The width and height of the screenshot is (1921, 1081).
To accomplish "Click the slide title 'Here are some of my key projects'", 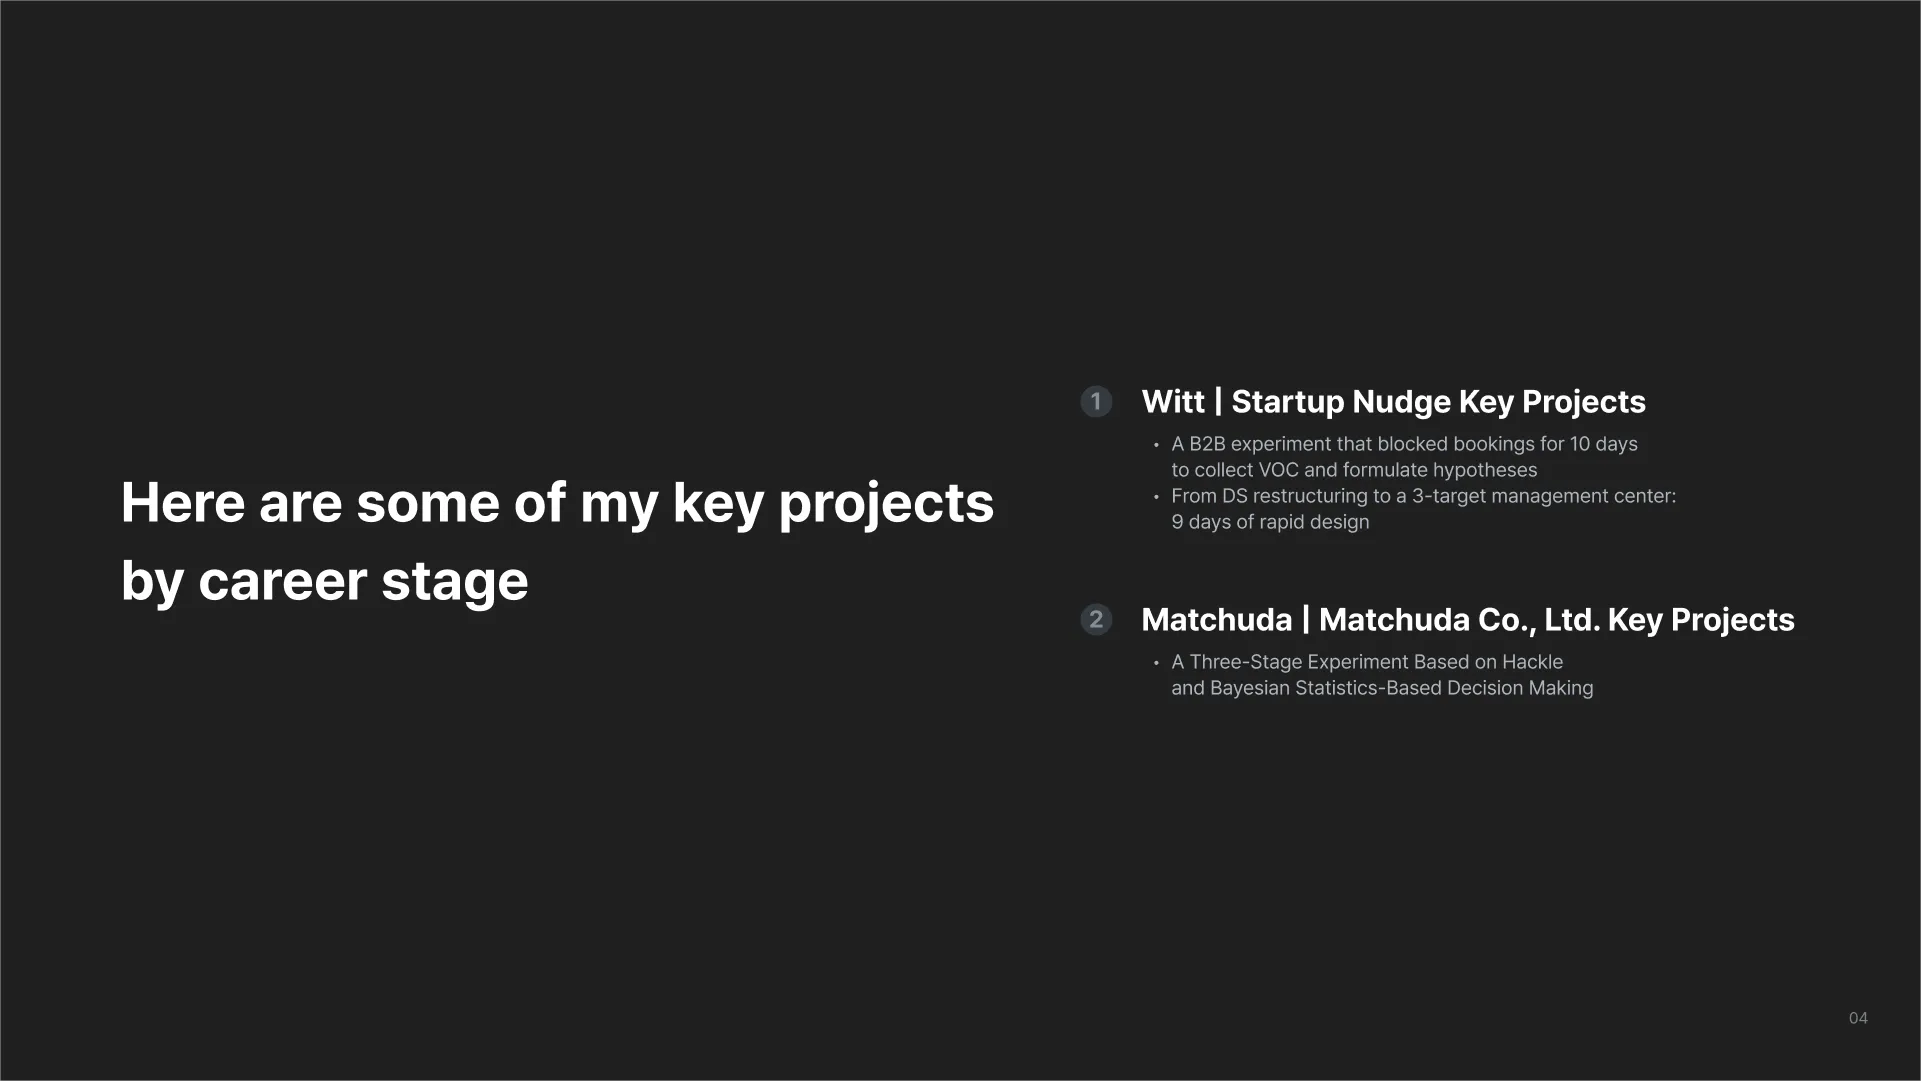I will tap(557, 503).
